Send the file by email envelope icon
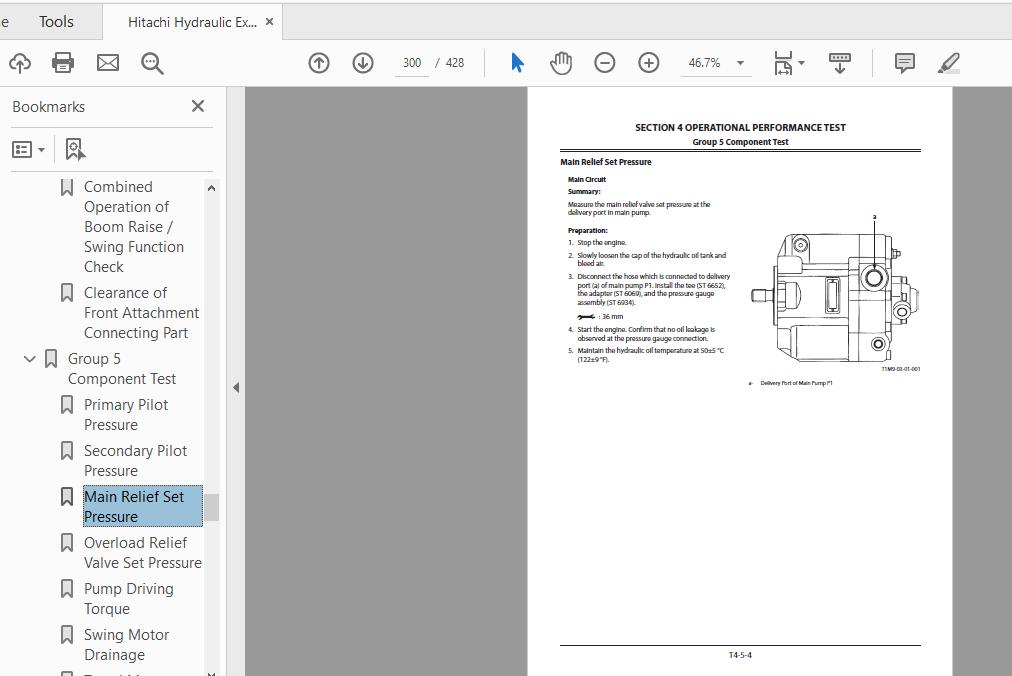Viewport: 1012px width, 676px height. (108, 63)
